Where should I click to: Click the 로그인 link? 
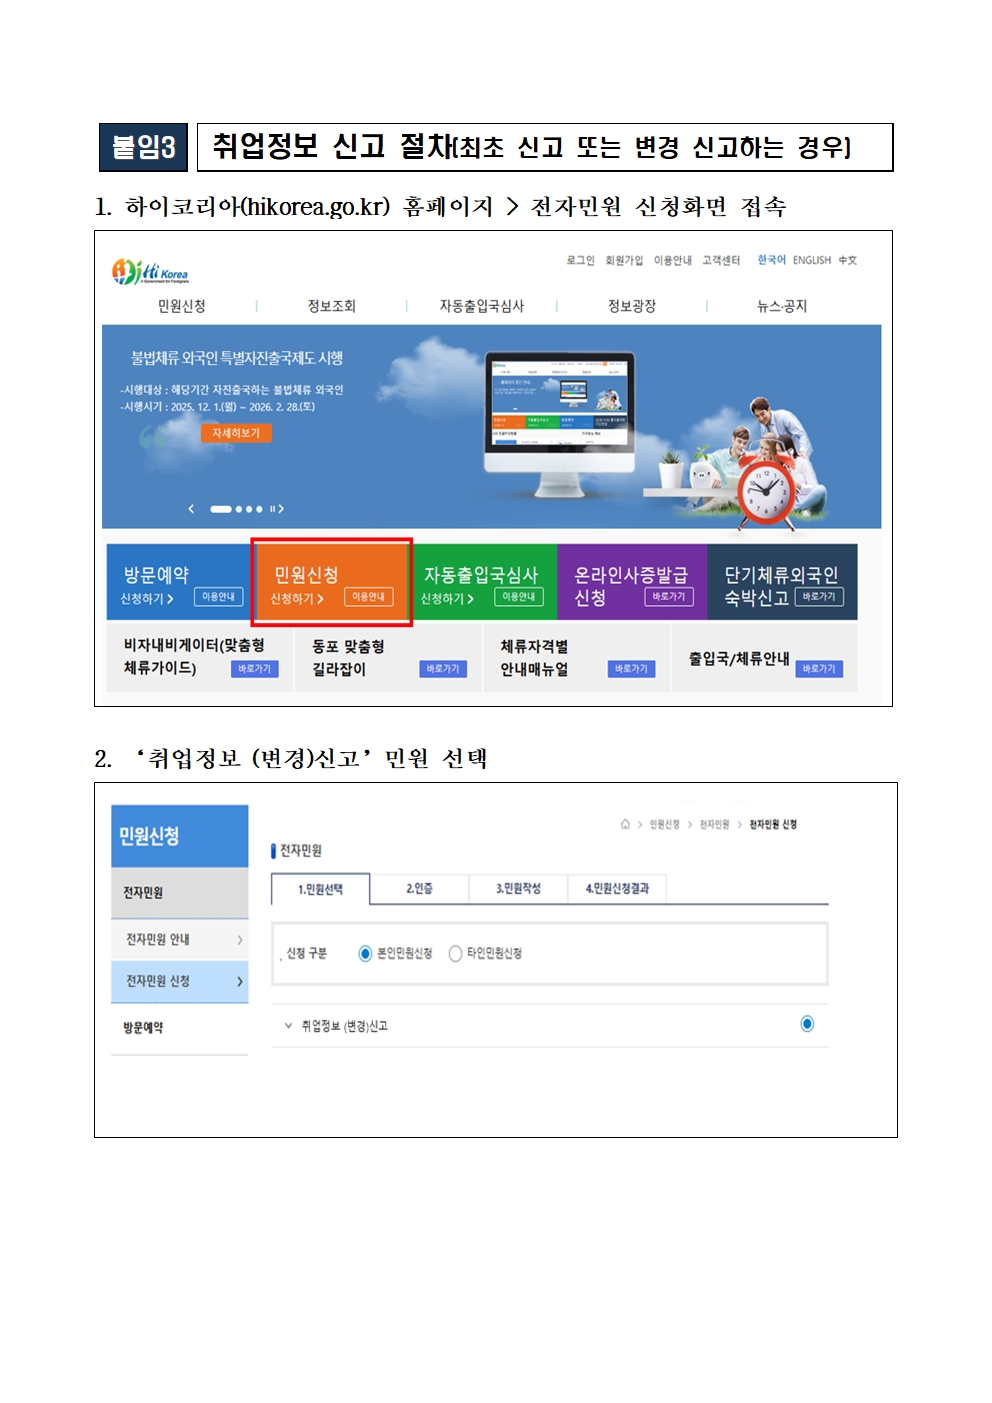click(x=580, y=260)
